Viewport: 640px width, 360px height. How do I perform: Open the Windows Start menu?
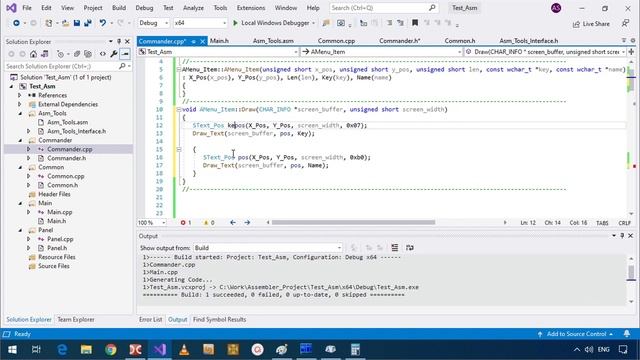point(12,350)
